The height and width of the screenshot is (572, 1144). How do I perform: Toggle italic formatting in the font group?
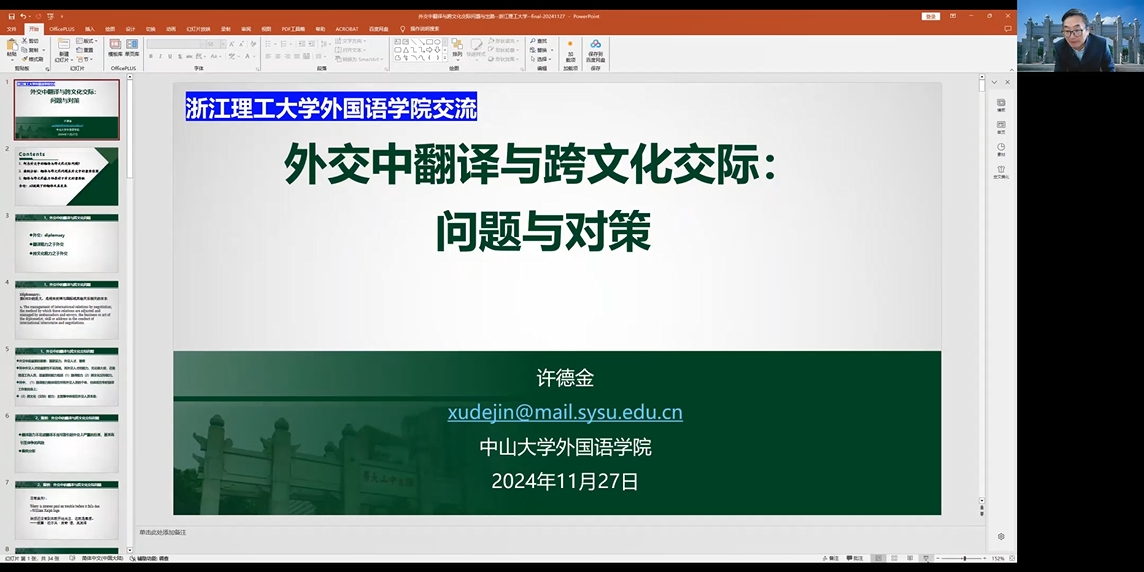(161, 57)
